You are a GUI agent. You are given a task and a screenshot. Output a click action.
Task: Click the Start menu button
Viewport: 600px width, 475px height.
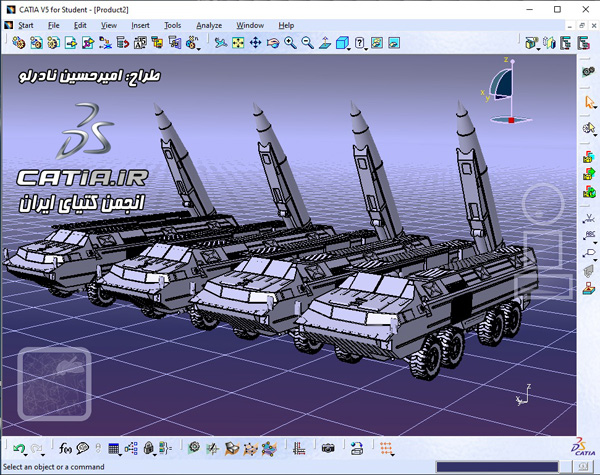pyautogui.click(x=26, y=25)
